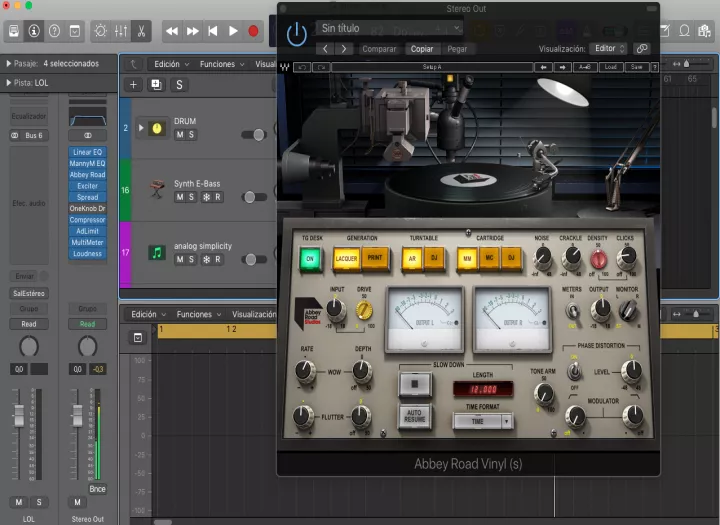Start playback with the Play button
The image size is (720, 525).
233,31
